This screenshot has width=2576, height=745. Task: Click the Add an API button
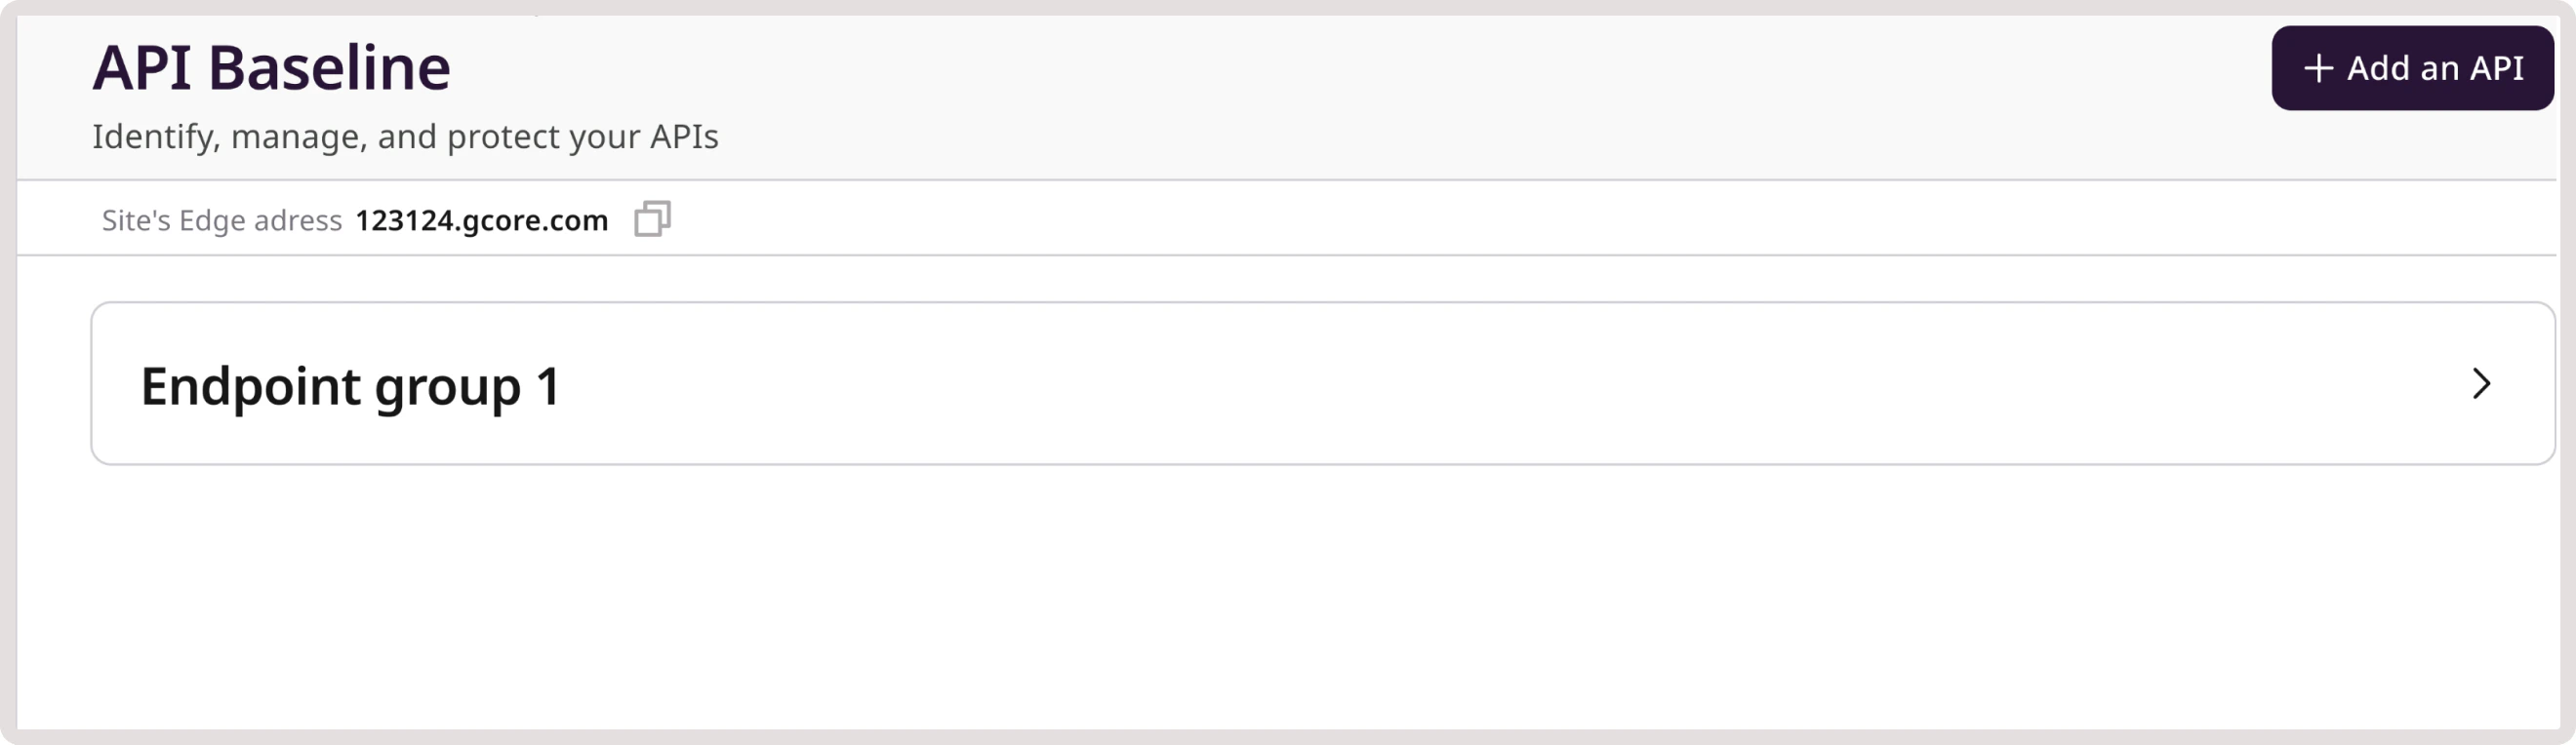2413,68
